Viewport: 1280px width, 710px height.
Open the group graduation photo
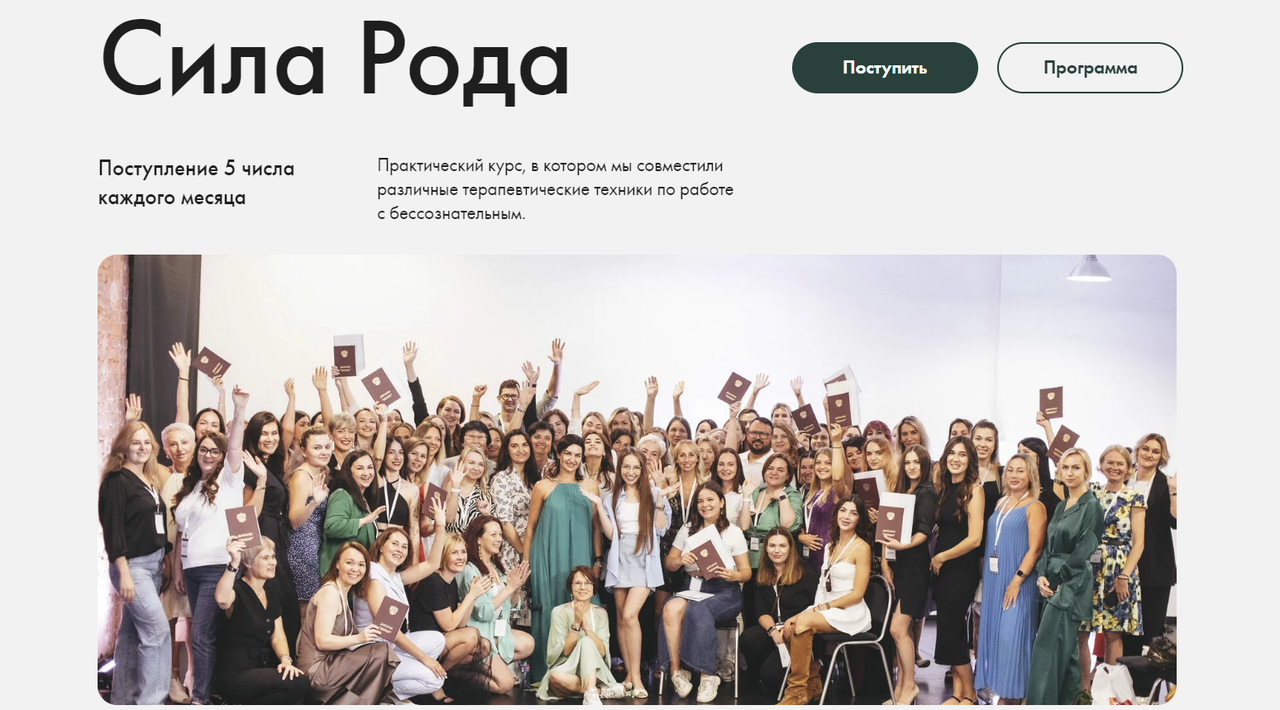pos(637,480)
